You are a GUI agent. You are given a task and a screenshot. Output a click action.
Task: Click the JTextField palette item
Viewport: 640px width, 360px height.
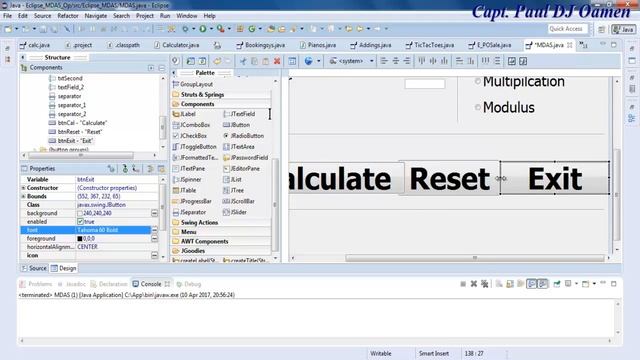[239, 114]
